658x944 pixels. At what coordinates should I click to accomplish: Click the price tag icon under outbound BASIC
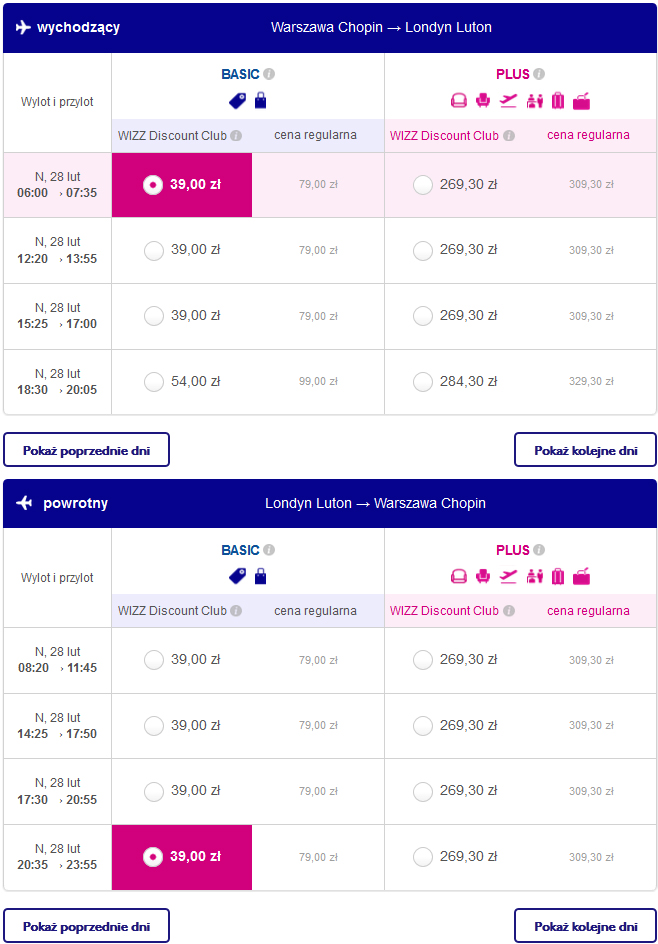[238, 100]
